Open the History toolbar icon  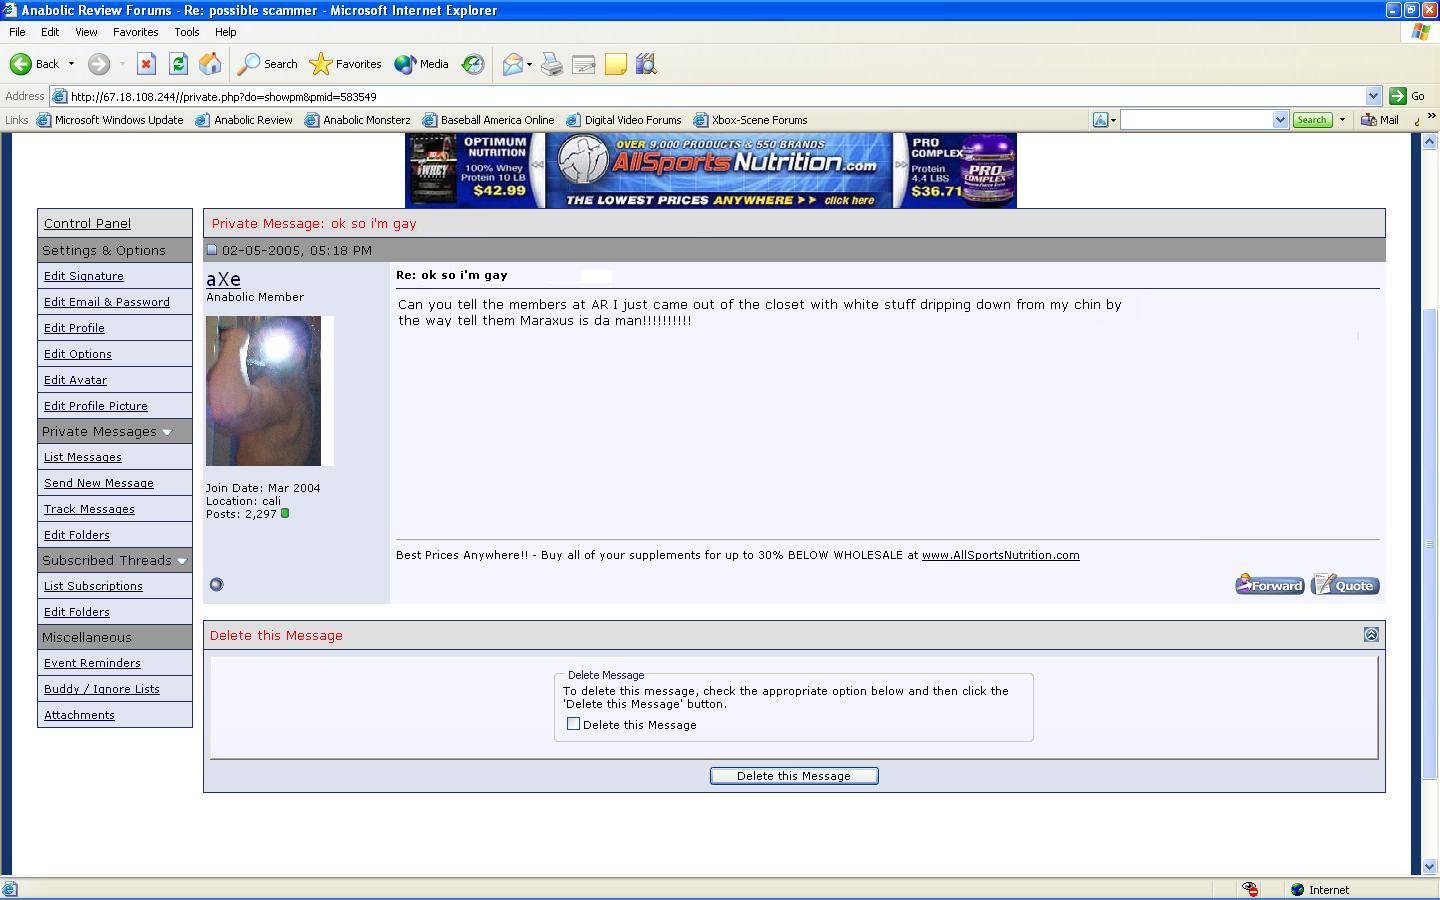[x=473, y=64]
